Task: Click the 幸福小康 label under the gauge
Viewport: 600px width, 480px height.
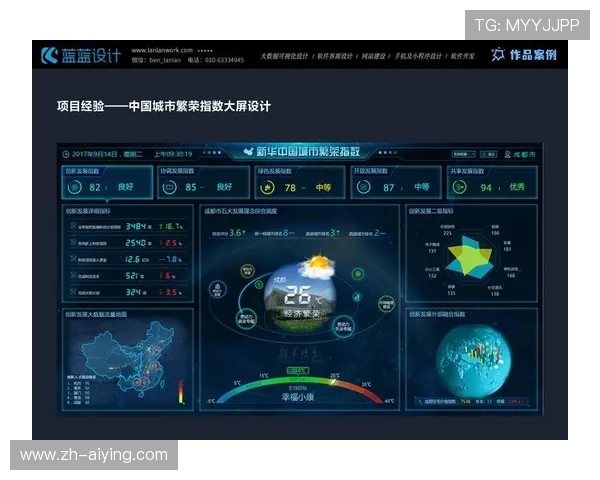Action: (x=298, y=397)
